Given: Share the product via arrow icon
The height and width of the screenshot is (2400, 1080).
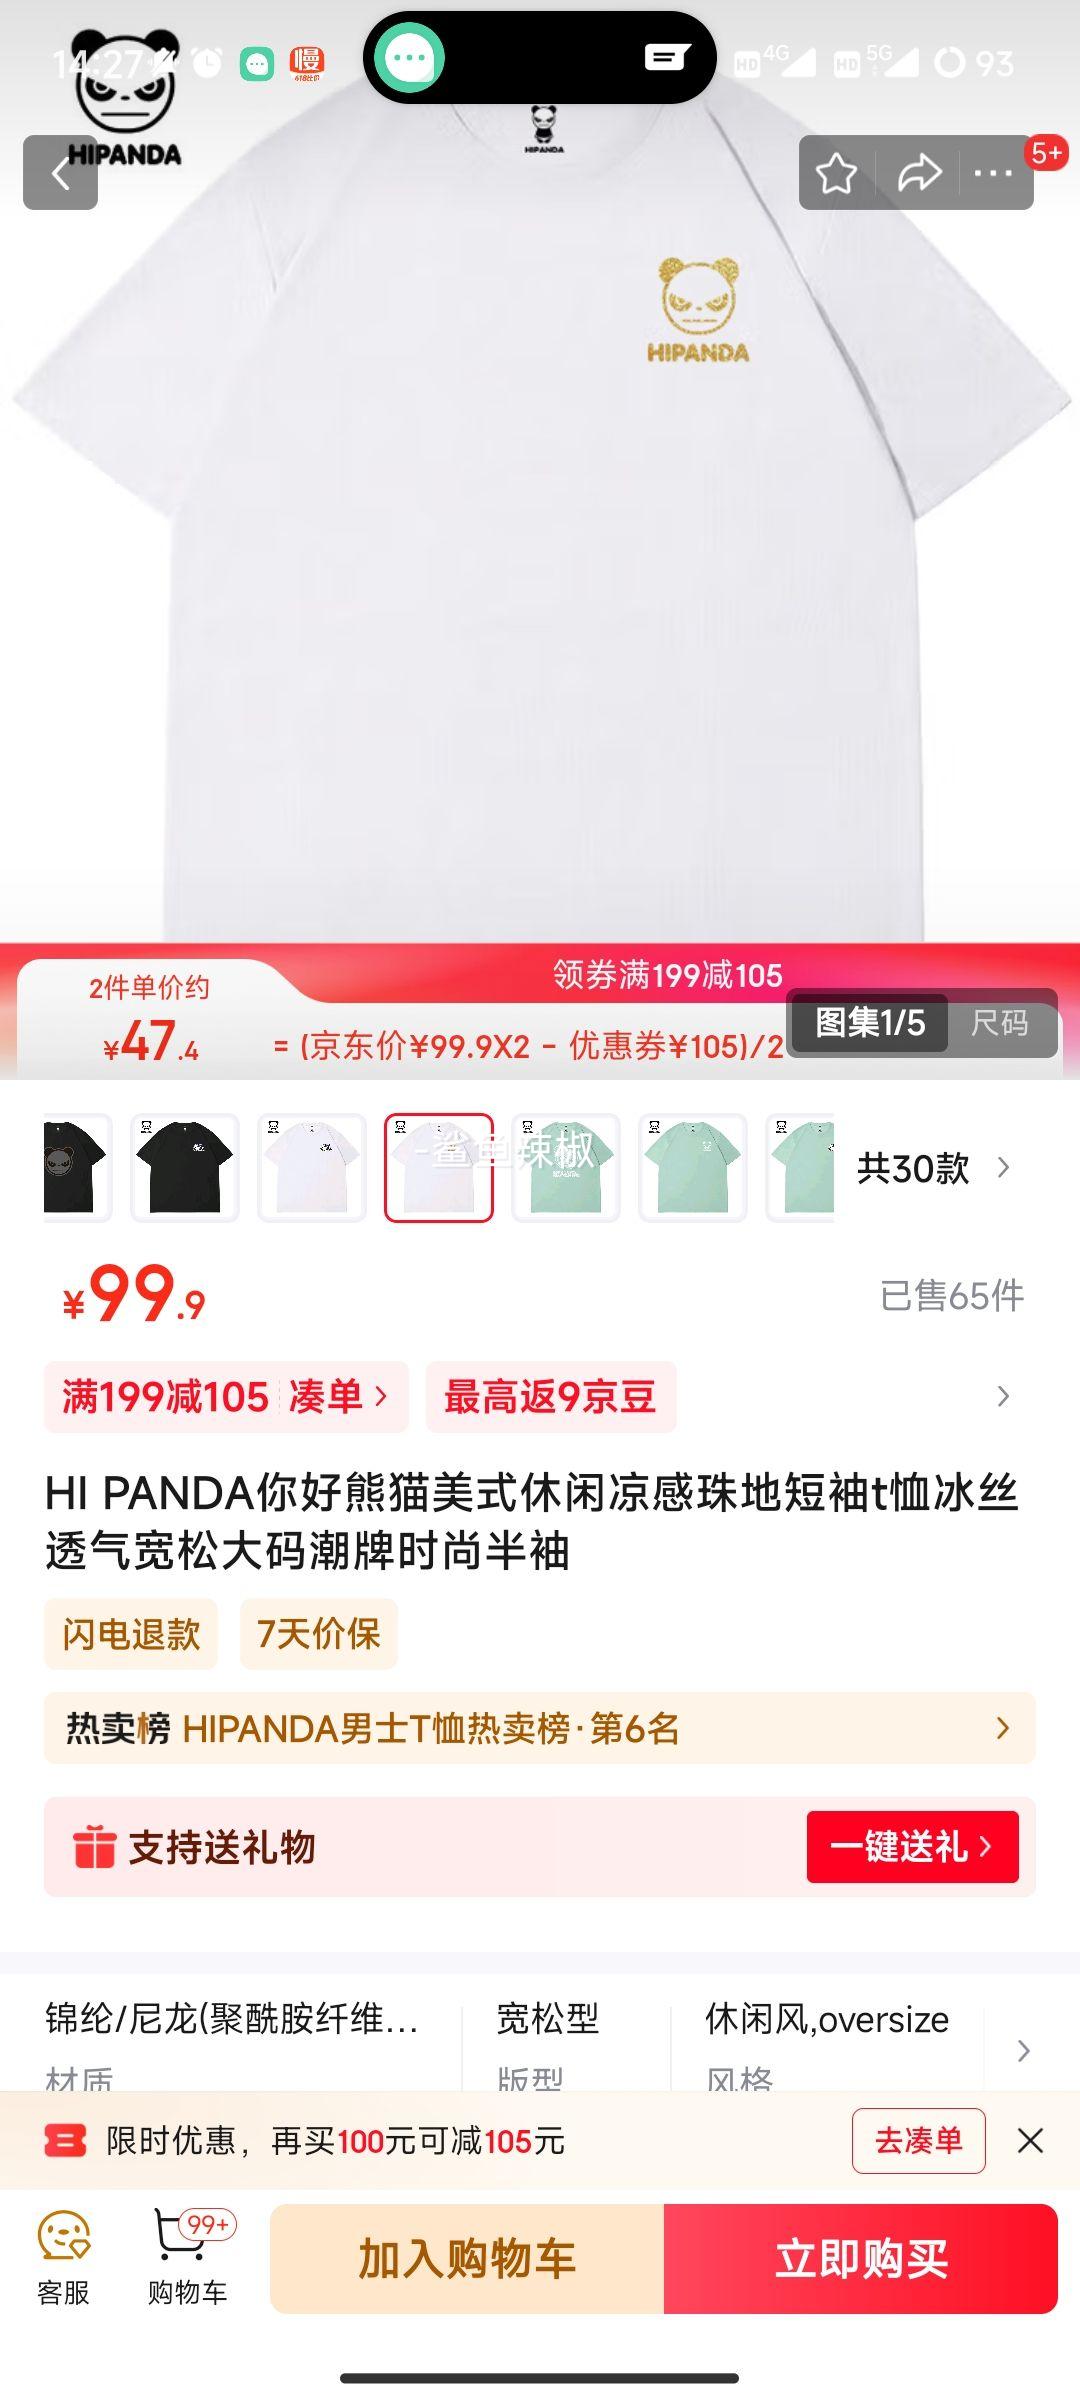Looking at the screenshot, I should click(x=919, y=173).
